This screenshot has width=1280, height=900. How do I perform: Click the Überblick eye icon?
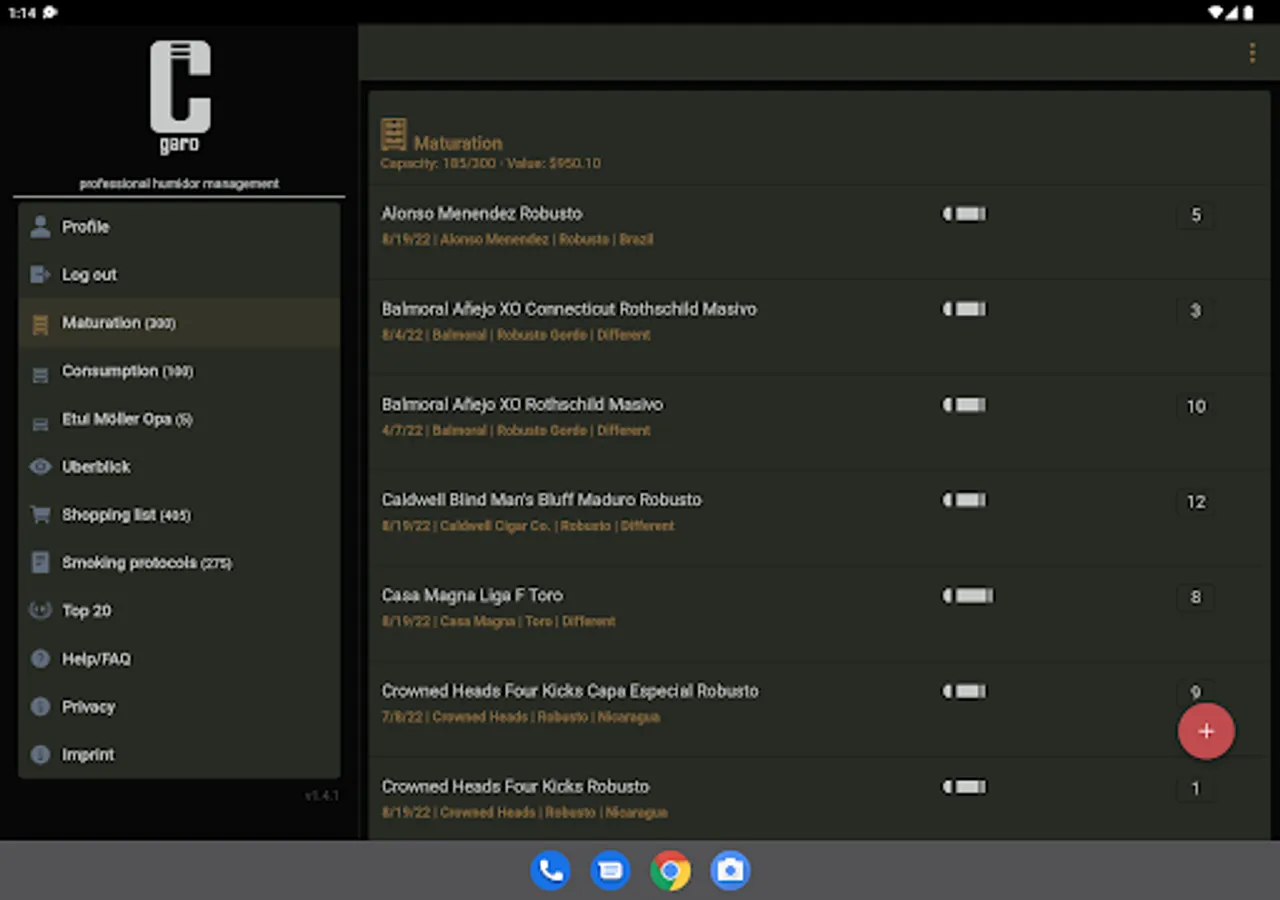pos(40,467)
